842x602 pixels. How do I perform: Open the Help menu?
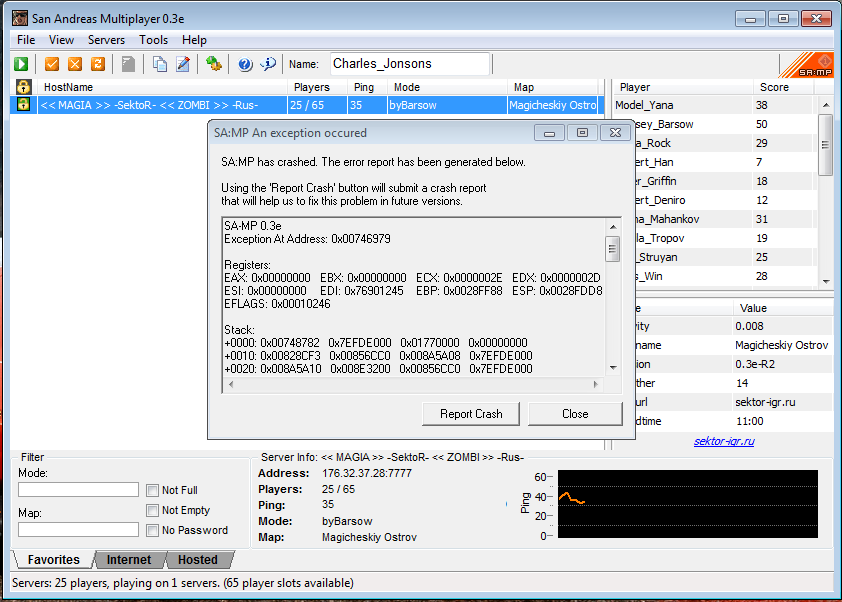[x=194, y=40]
